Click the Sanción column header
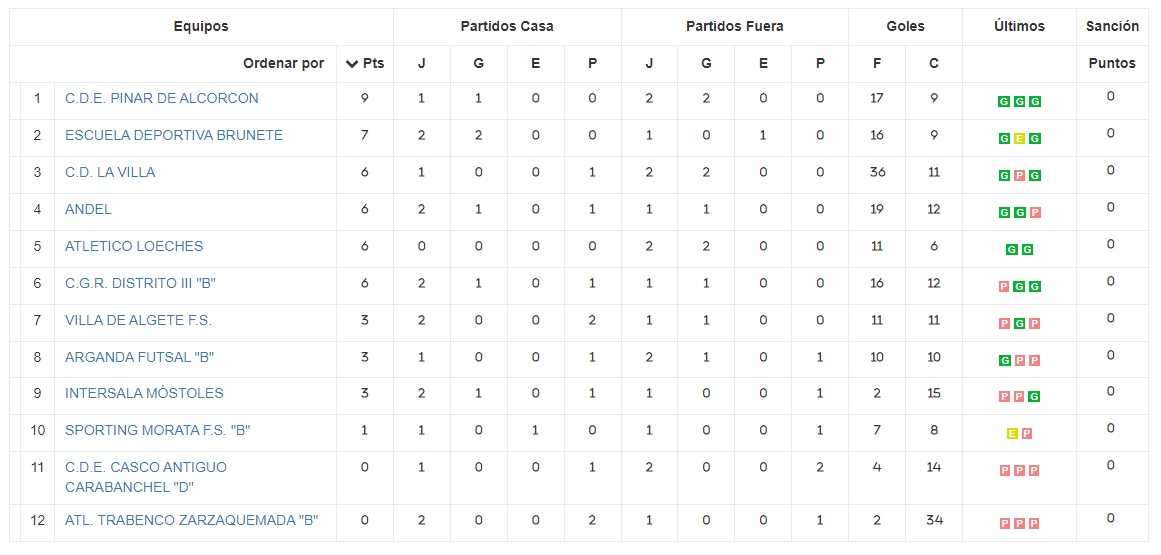 coord(1112,27)
